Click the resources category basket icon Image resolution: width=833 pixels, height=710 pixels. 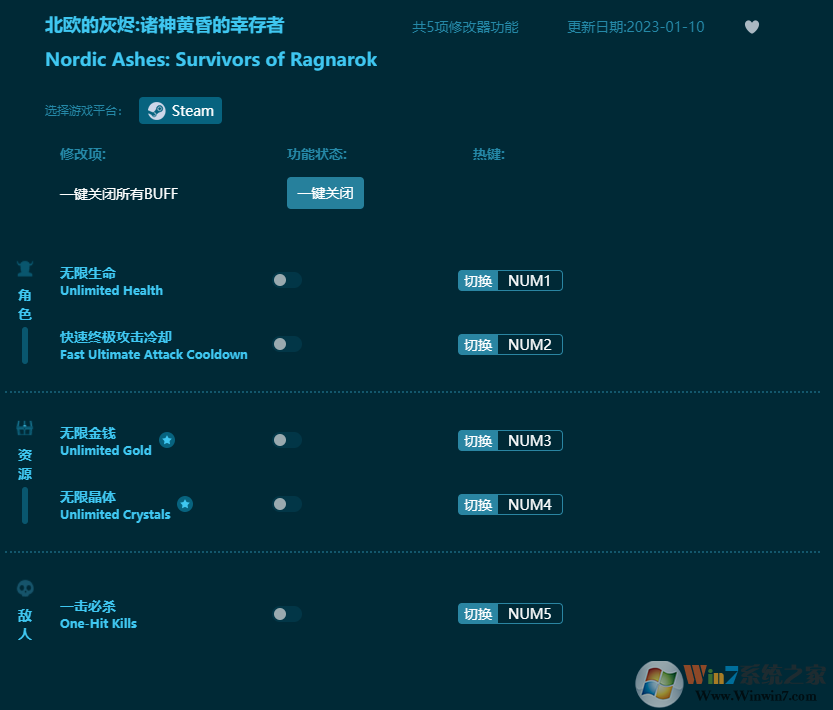(x=25, y=428)
